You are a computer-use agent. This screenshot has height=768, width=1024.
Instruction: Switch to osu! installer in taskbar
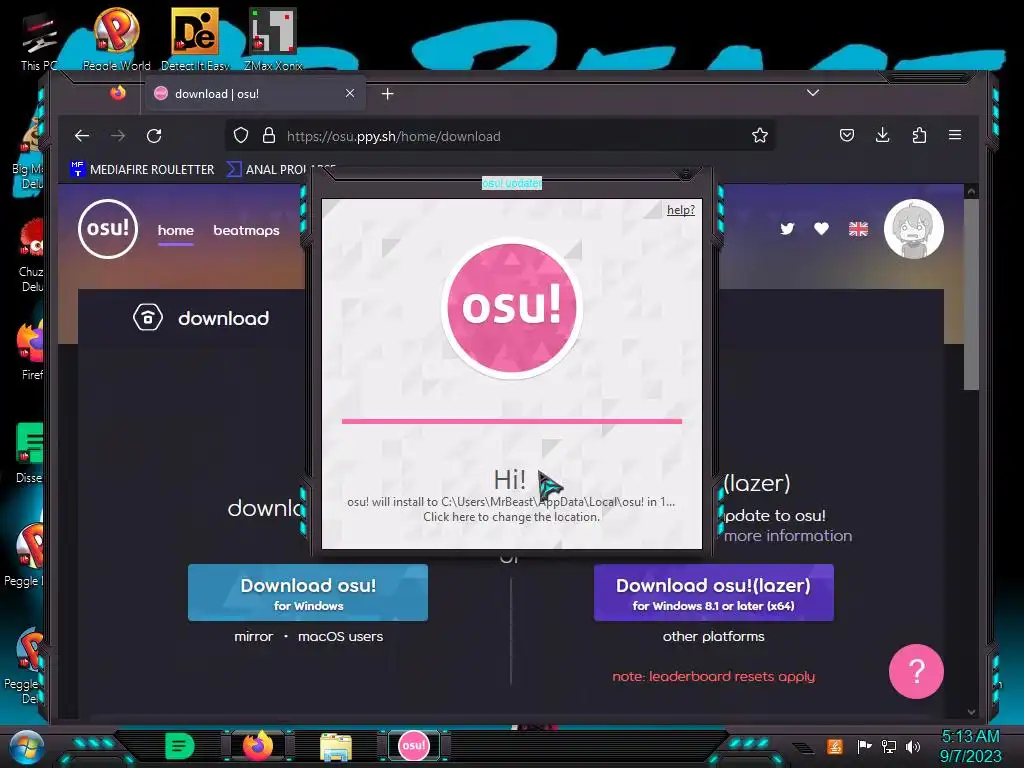coord(413,746)
